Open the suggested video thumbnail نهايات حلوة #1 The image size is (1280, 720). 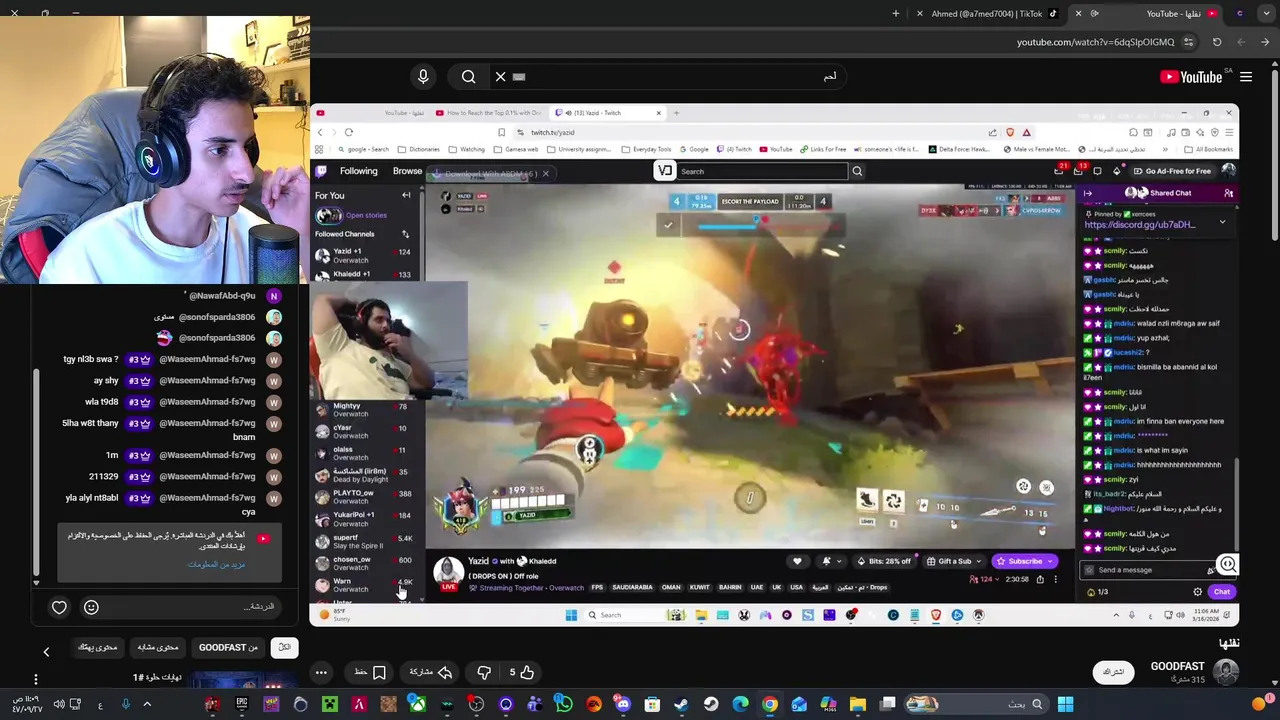[243, 682]
